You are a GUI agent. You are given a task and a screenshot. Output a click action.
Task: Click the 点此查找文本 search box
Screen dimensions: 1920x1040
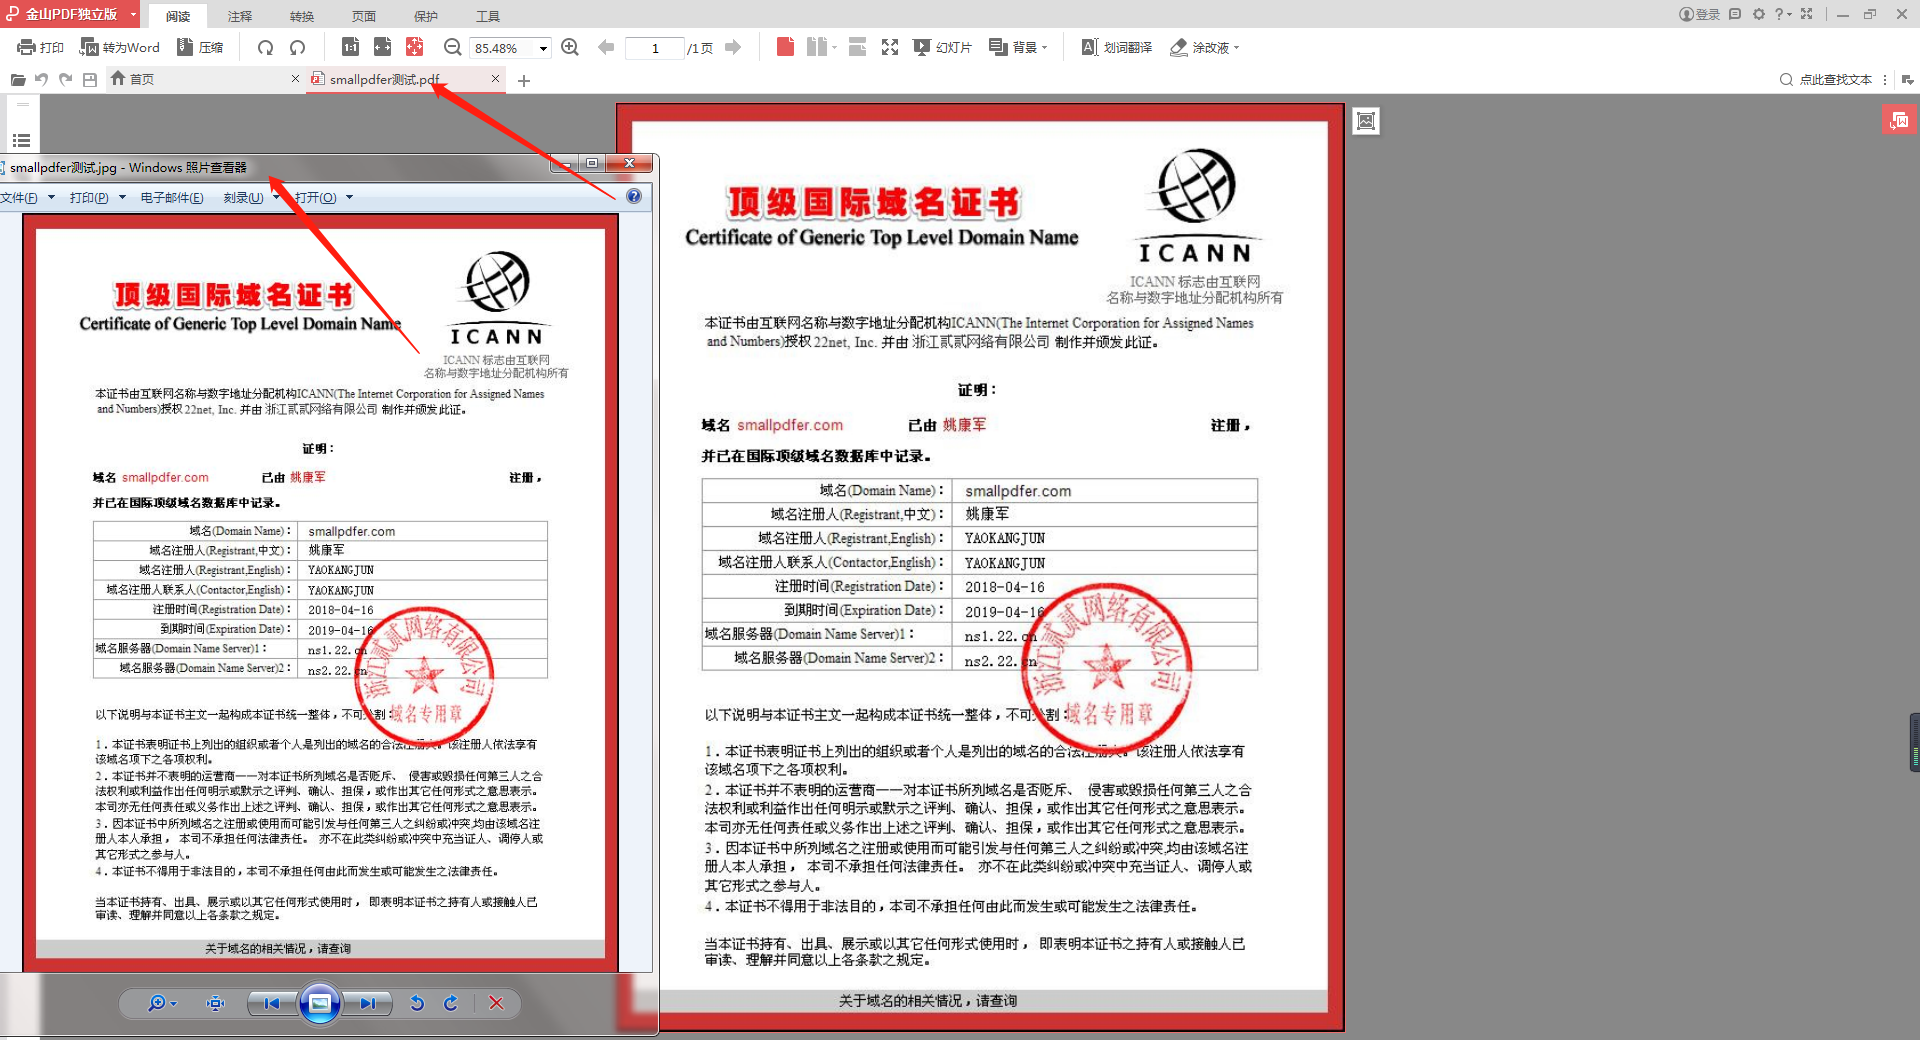click(1826, 79)
